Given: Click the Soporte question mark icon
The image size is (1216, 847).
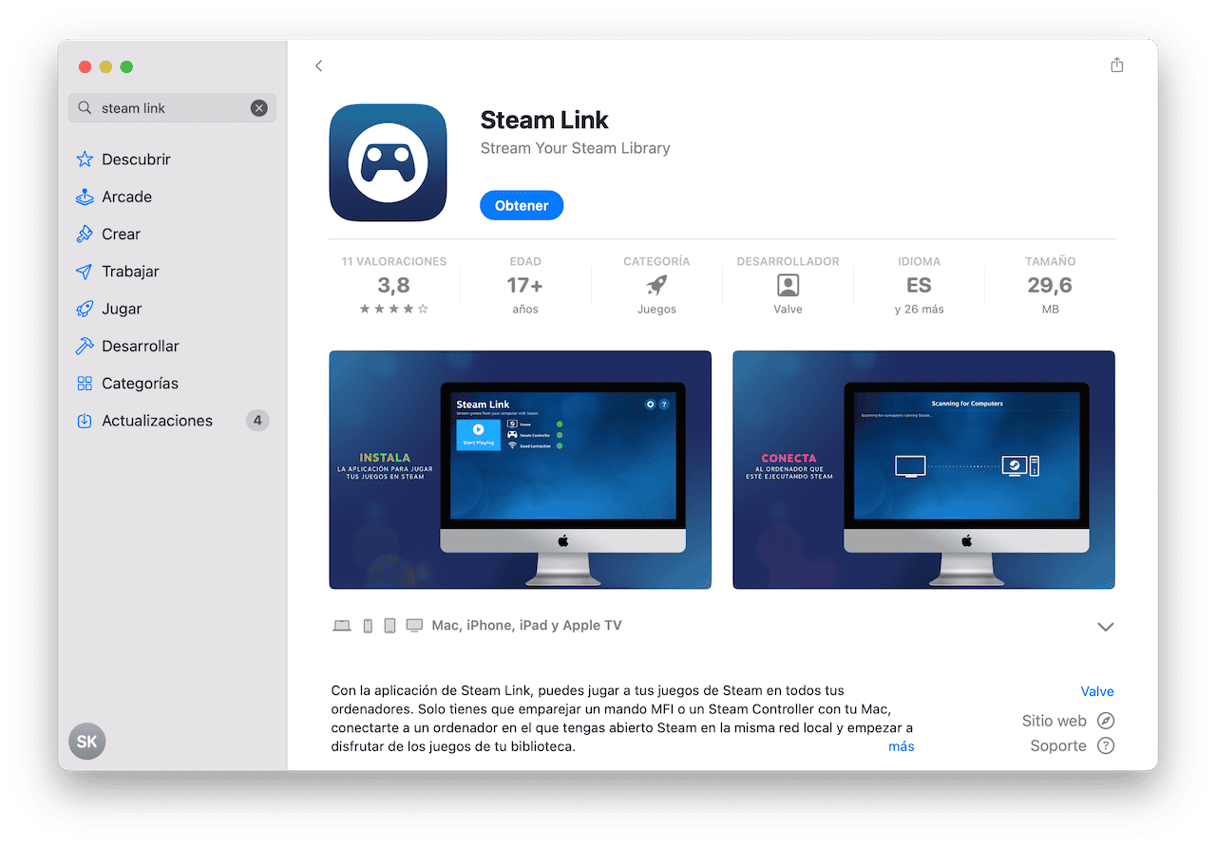Looking at the screenshot, I should point(1105,746).
